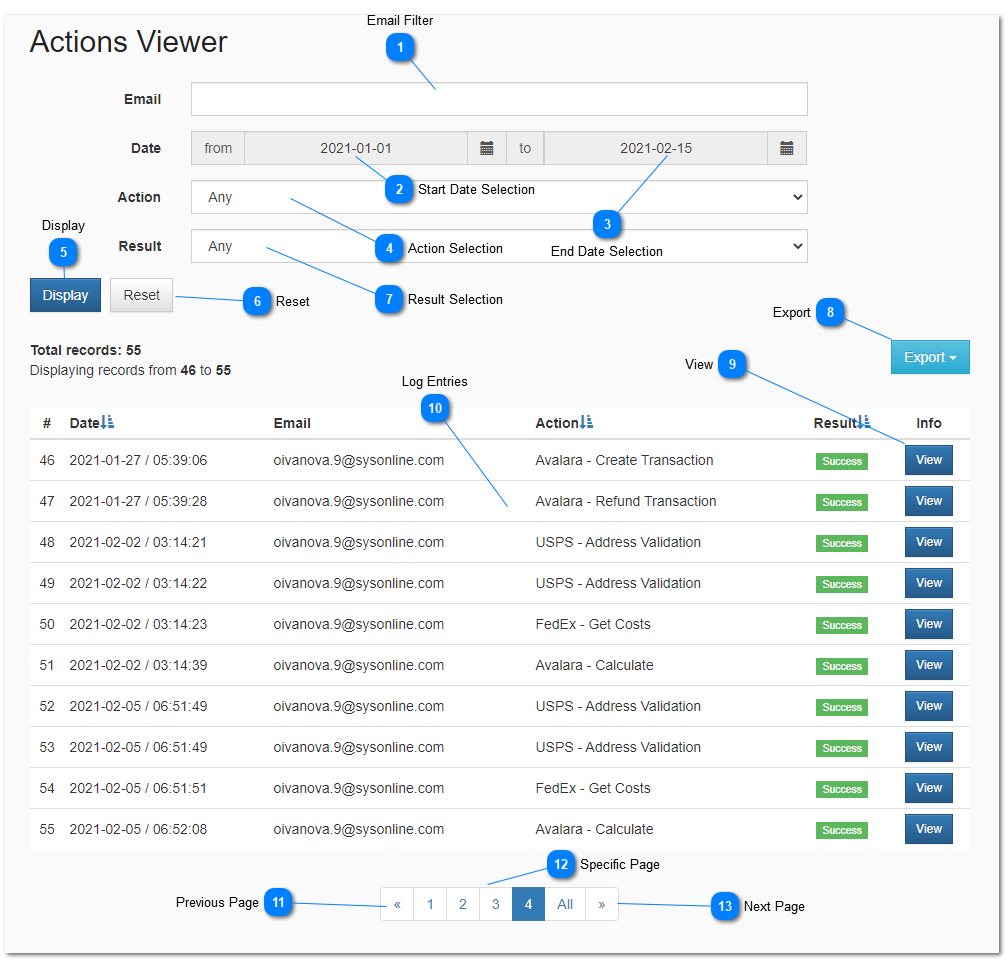
Task: View details for record 50
Action: [x=928, y=624]
